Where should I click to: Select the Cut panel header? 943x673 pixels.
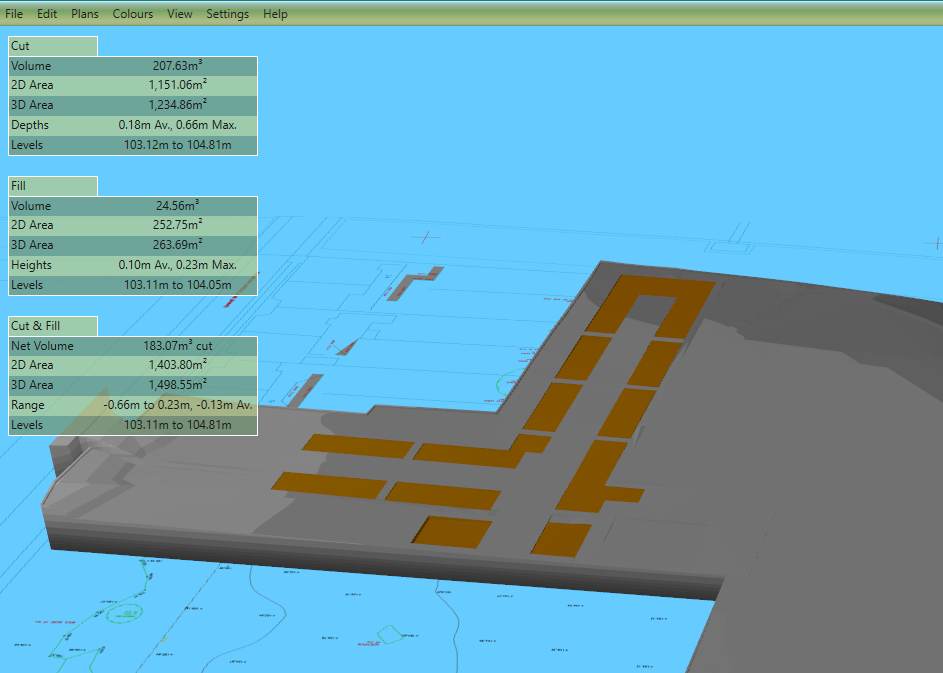[x=53, y=46]
